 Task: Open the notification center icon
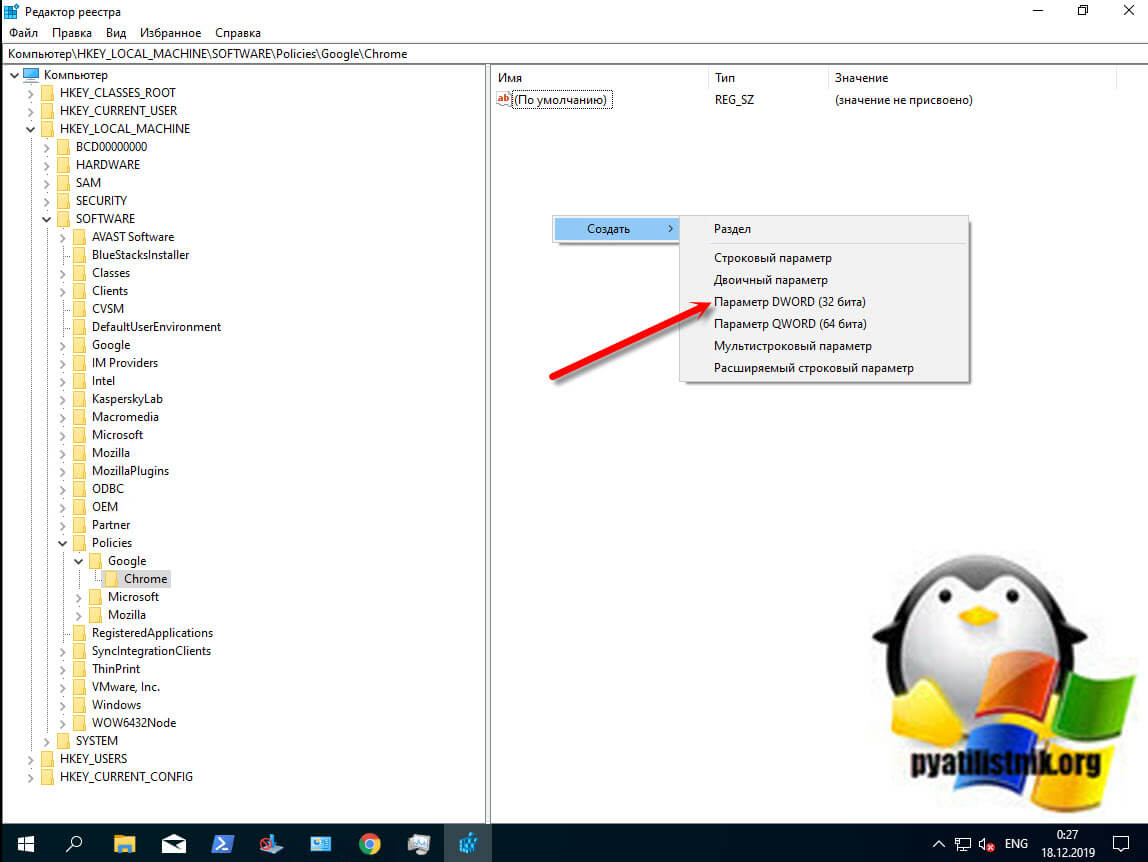tap(1120, 844)
